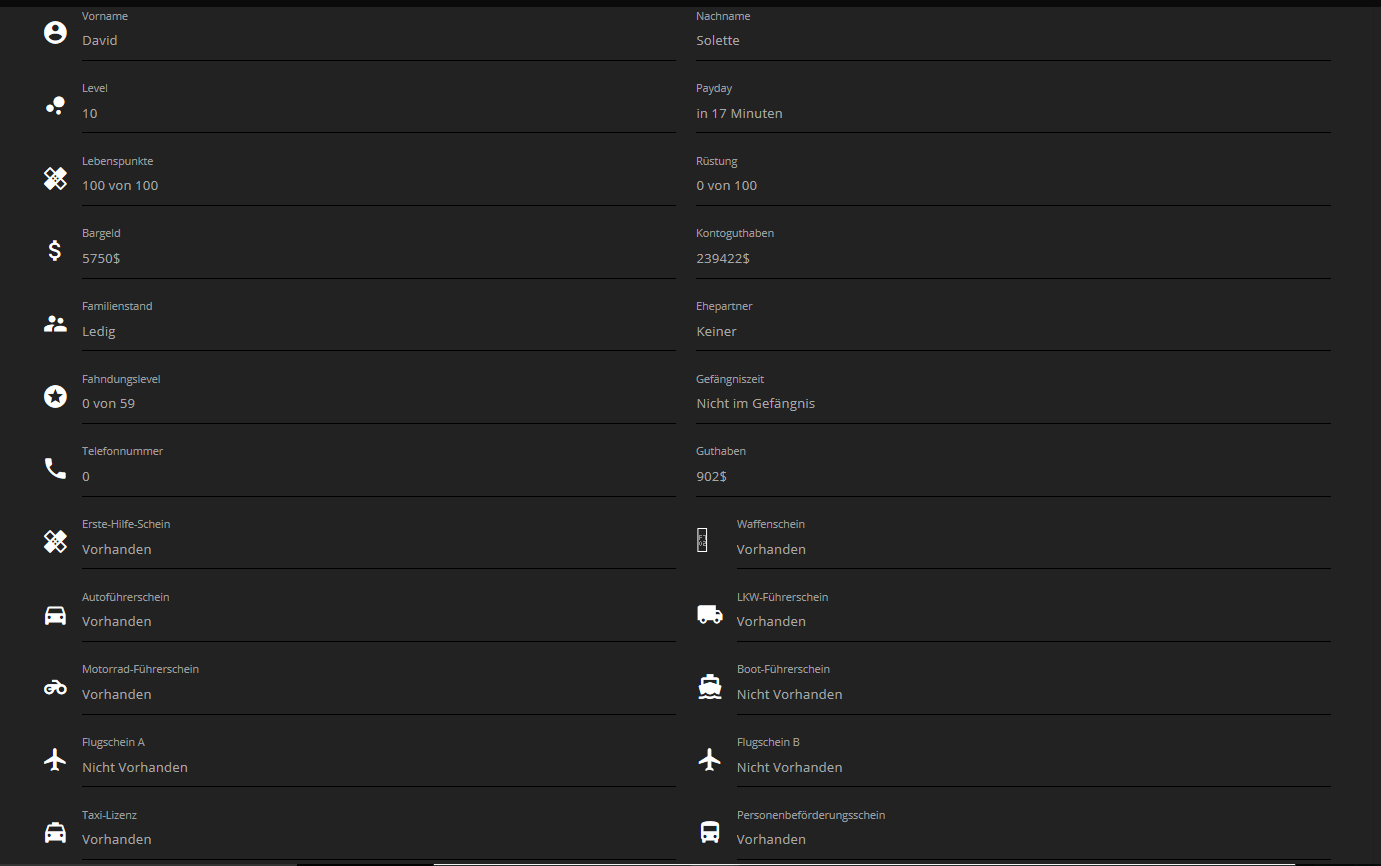1381x866 pixels.
Task: Click the Gefängniszeit field
Action: tap(1012, 403)
